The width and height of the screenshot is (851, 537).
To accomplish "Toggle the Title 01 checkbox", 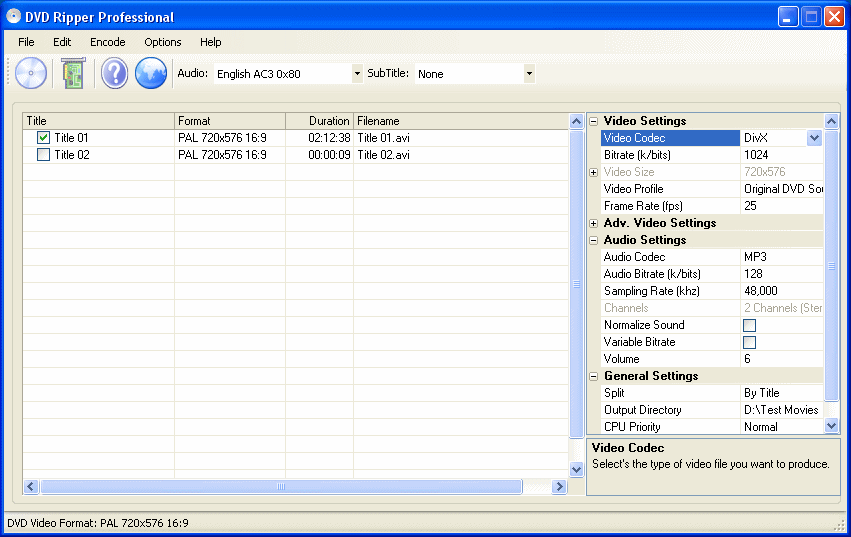I will (43, 138).
